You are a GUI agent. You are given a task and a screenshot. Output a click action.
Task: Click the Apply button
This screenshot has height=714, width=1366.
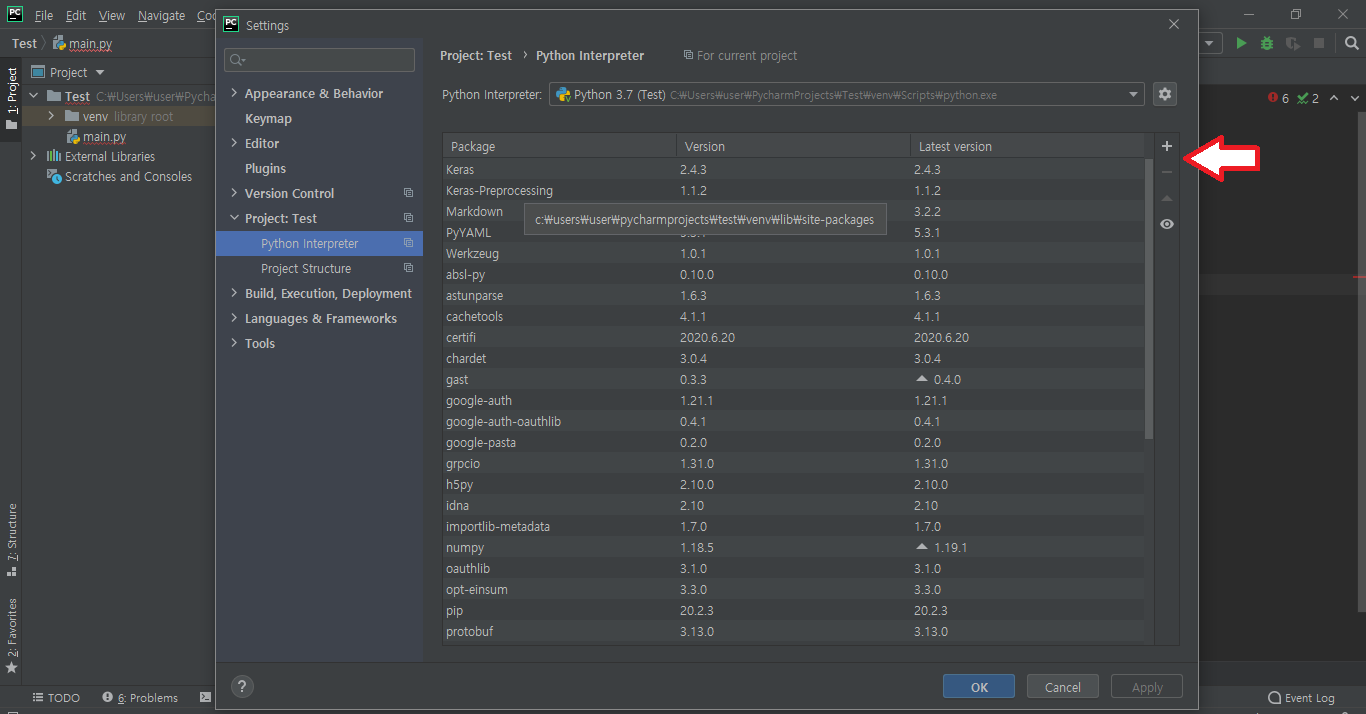(1147, 686)
